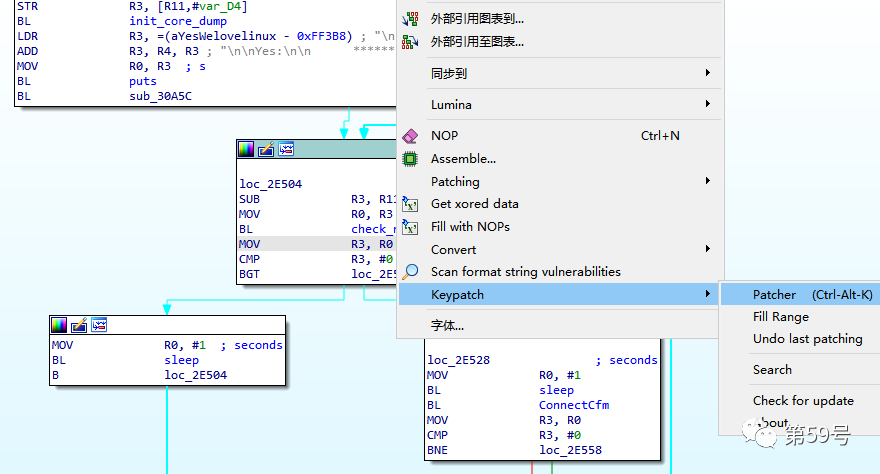Click puts function name
880x474 pixels.
point(143,81)
